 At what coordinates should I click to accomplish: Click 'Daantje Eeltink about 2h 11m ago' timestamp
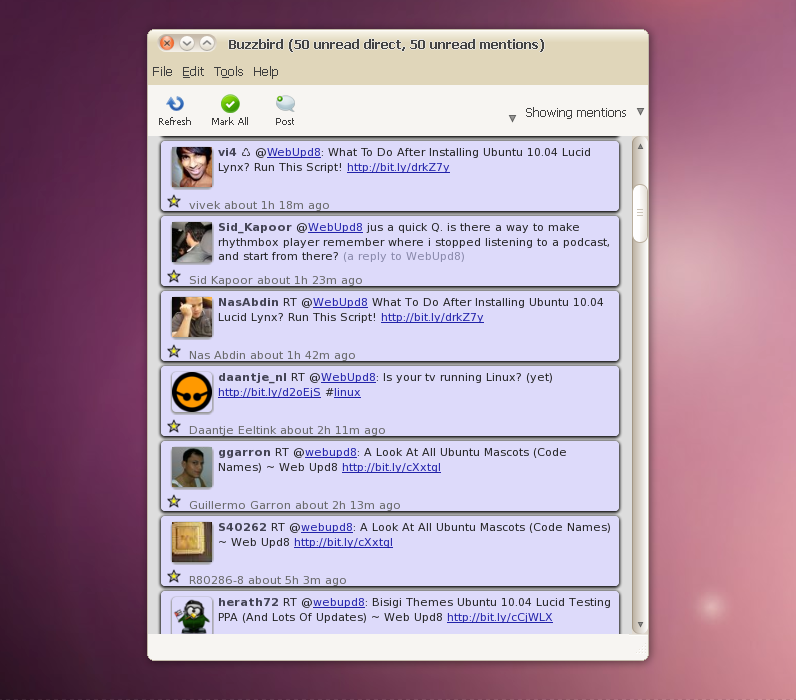(287, 430)
